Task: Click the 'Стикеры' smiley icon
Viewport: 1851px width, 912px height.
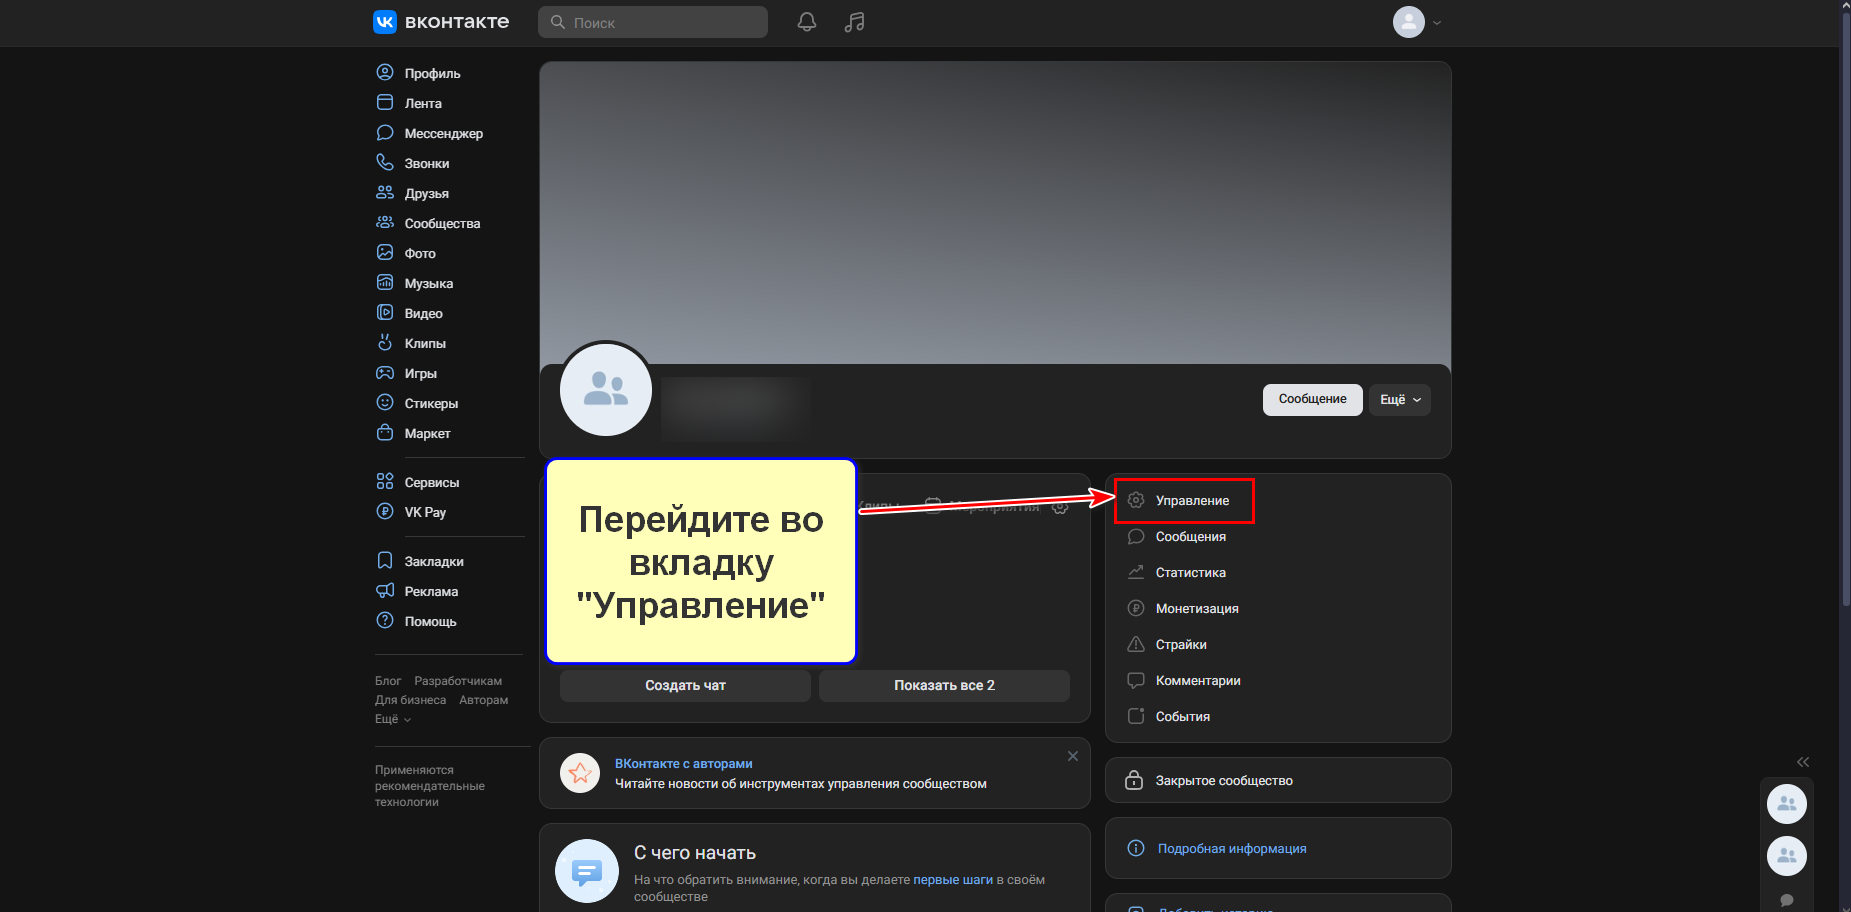Action: pos(385,402)
